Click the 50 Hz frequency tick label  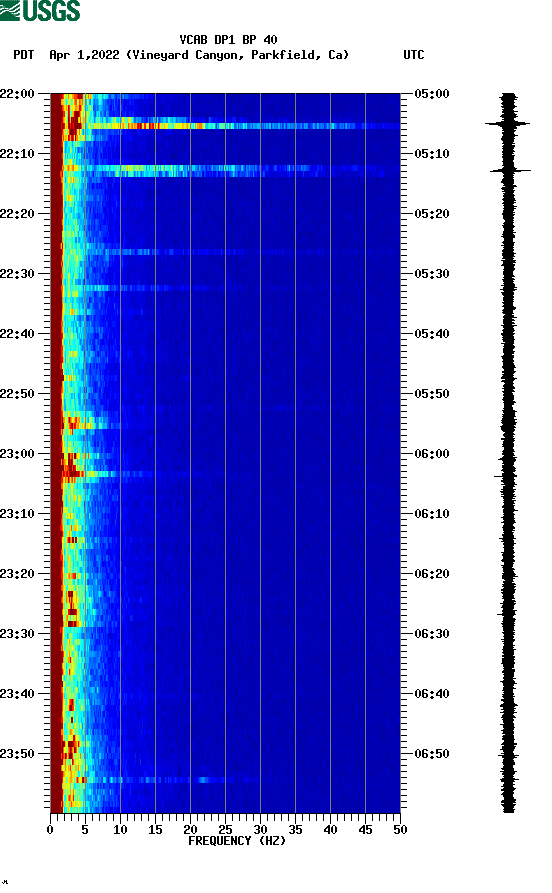pos(400,830)
